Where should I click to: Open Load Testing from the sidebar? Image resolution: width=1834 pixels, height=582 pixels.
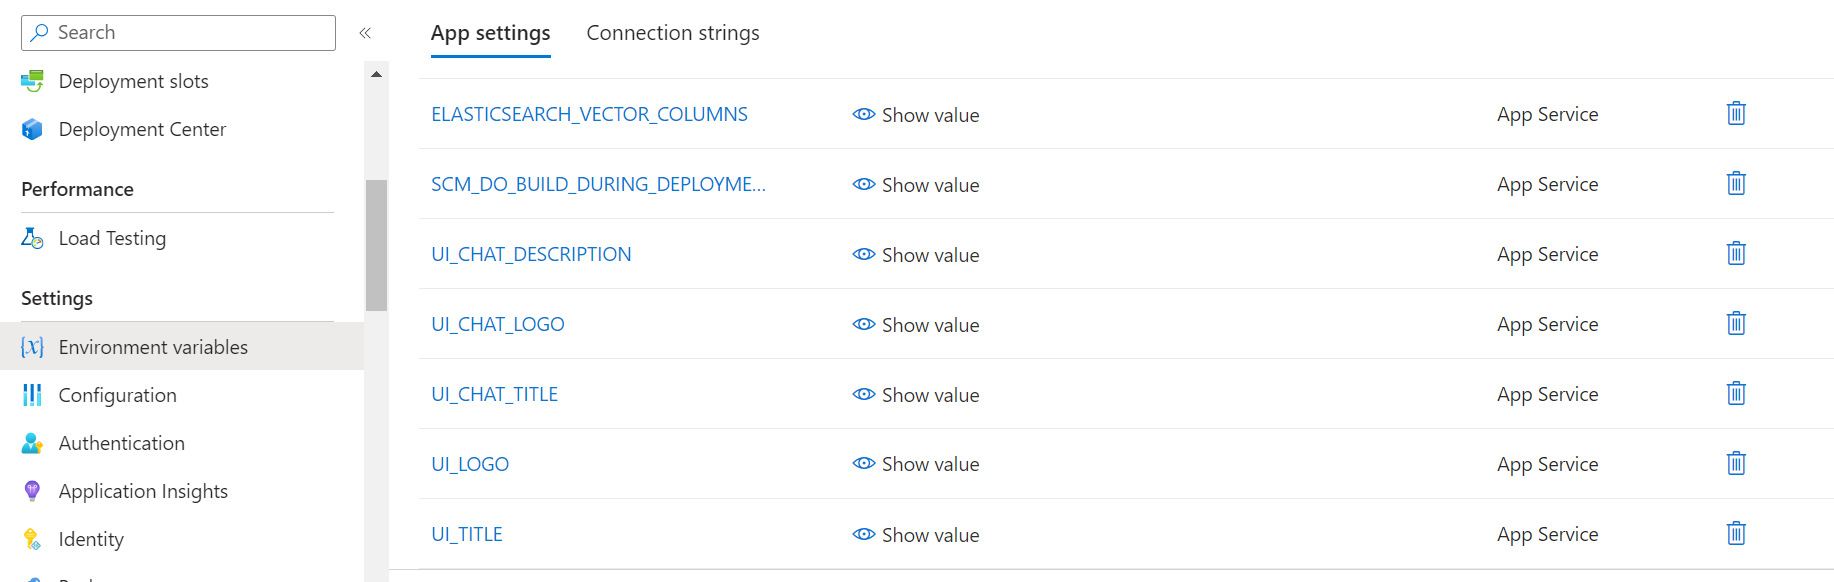(x=112, y=238)
